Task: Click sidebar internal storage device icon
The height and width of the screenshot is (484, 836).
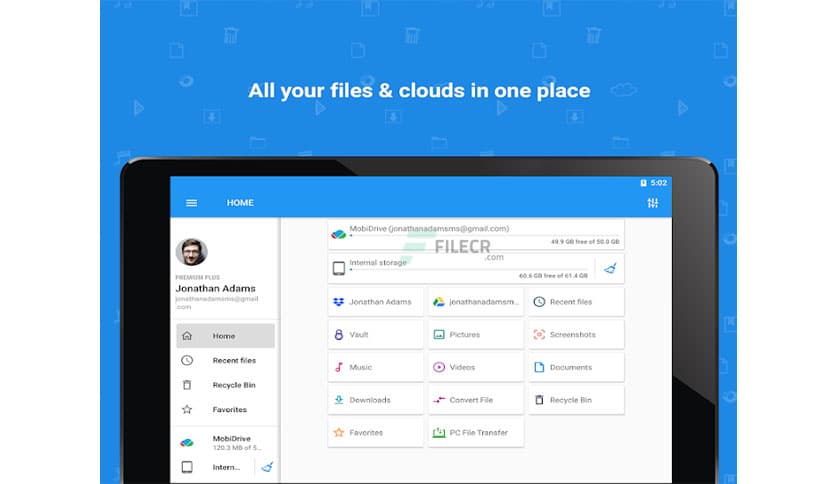Action: (x=187, y=467)
